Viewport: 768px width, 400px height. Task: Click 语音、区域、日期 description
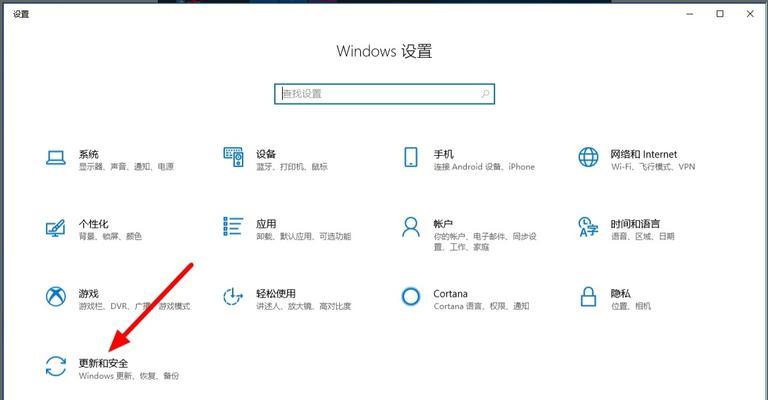(642, 236)
